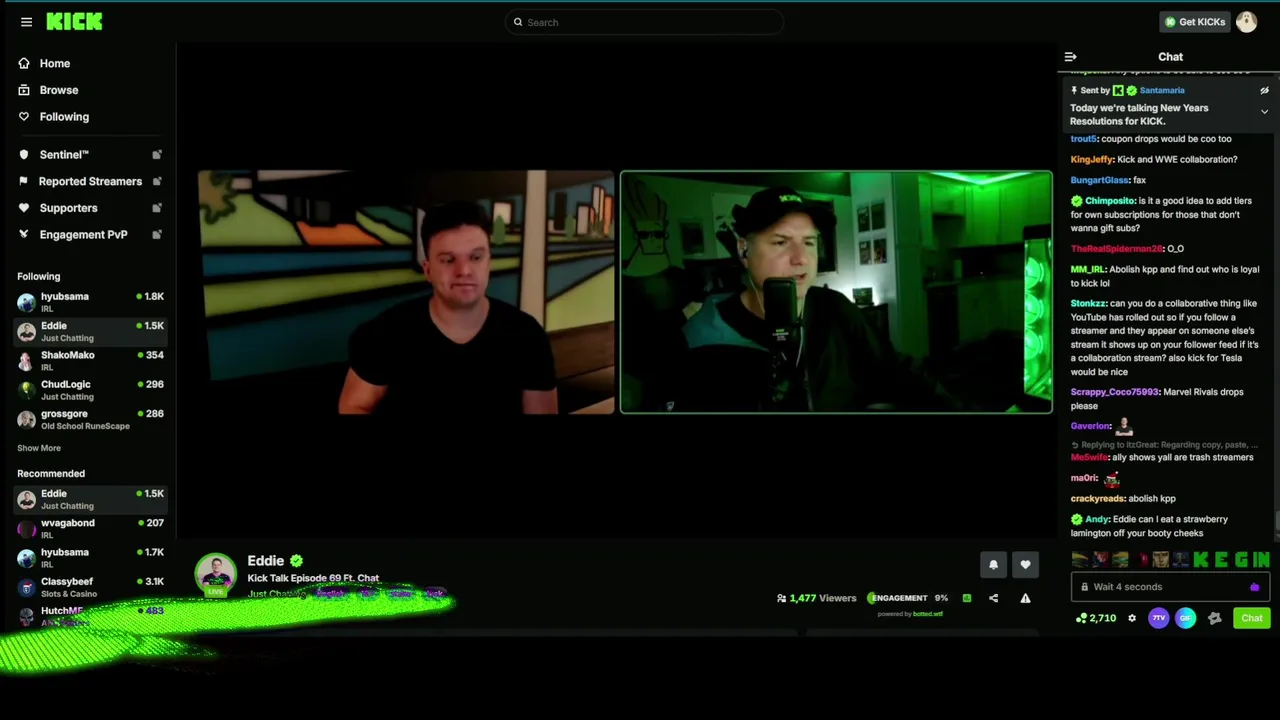Click the Get KICKs button

(1194, 22)
